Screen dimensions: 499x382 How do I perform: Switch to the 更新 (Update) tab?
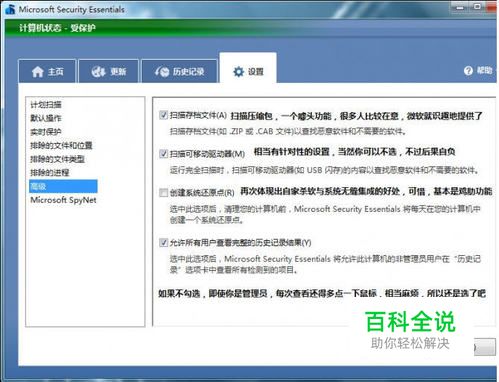click(x=109, y=71)
